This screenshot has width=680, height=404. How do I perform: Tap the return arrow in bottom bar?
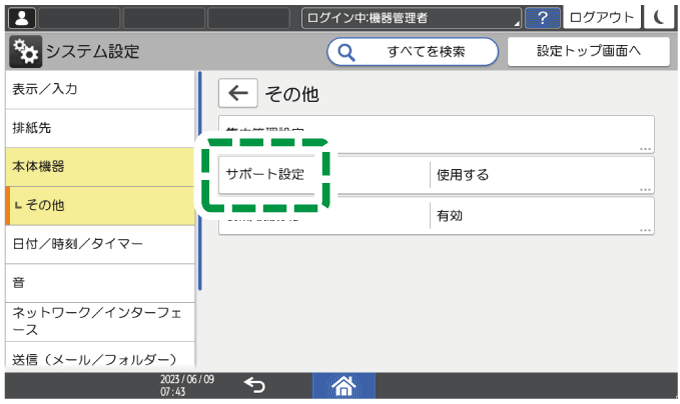click(x=254, y=385)
